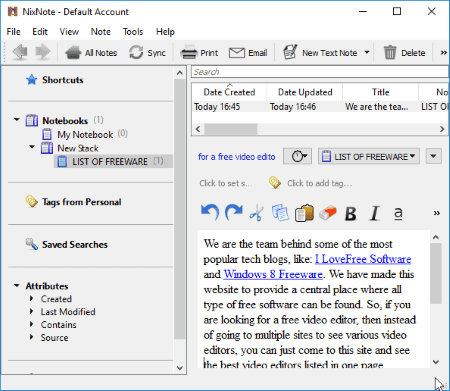The image size is (450, 391).
Task: Click the left panel scroll down arrow
Action: coord(180,368)
